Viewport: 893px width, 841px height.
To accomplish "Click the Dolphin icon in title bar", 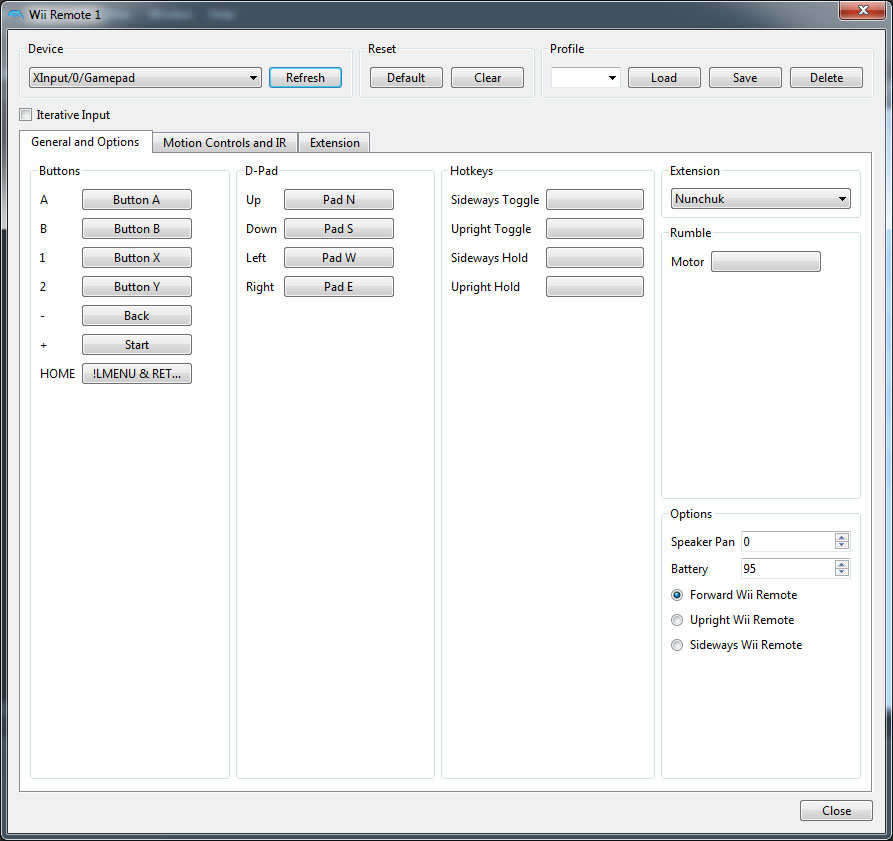I will [16, 14].
